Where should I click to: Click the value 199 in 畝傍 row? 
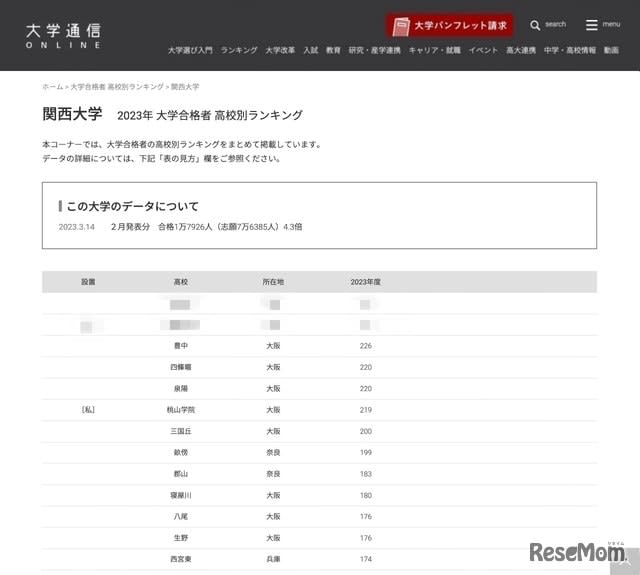pyautogui.click(x=366, y=453)
